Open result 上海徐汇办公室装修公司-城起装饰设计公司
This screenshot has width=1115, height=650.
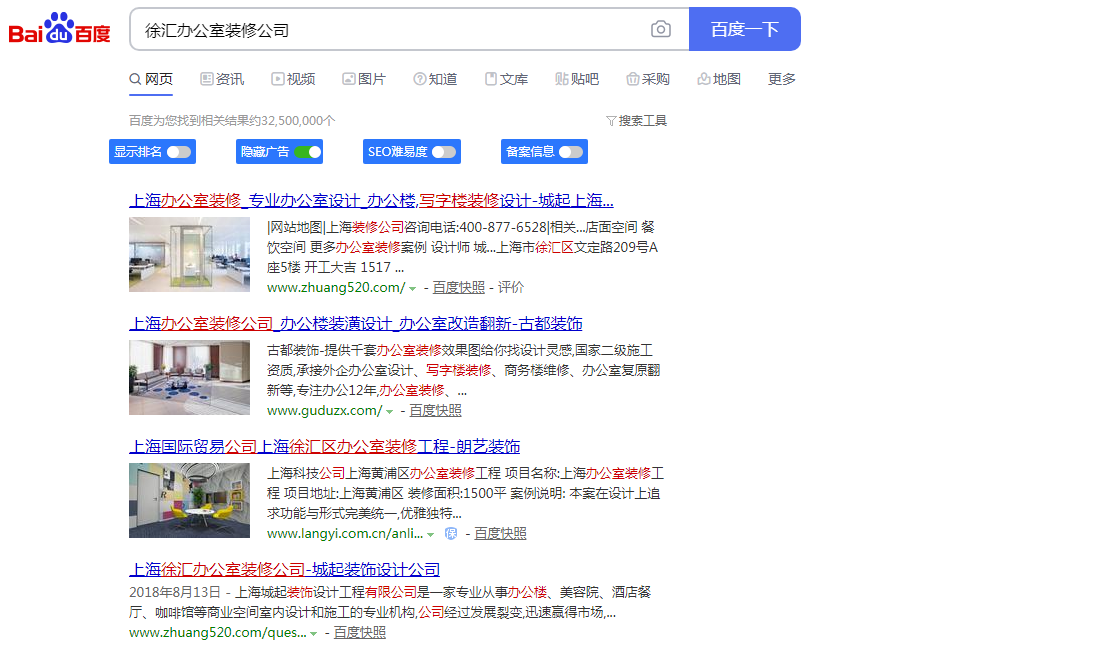point(284,570)
